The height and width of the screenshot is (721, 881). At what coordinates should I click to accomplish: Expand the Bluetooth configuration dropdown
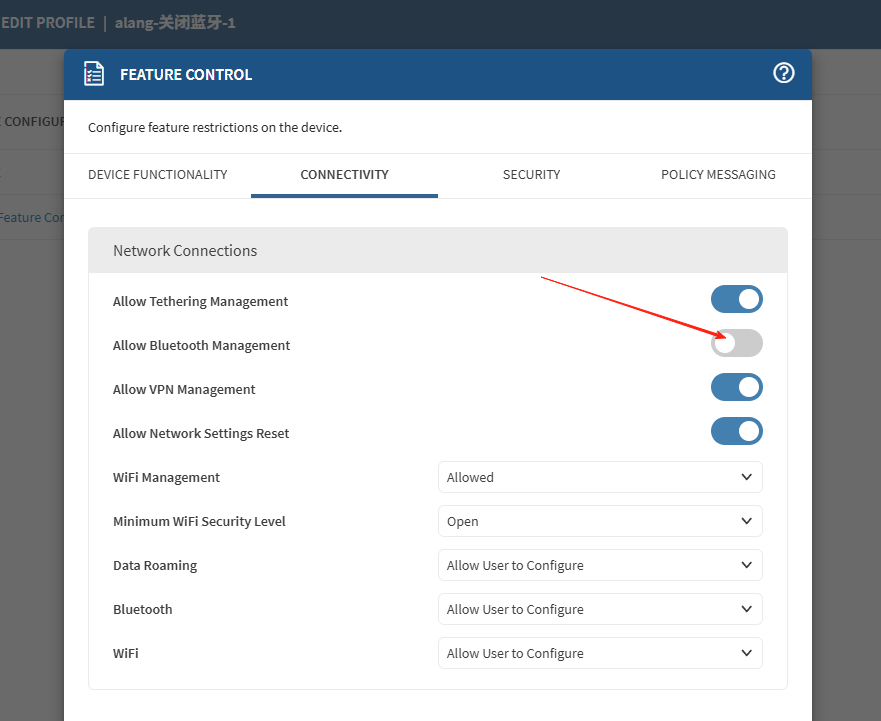point(600,609)
